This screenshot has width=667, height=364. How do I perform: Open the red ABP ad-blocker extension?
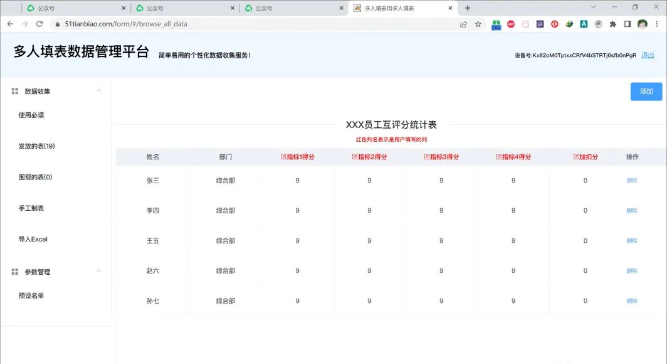pyautogui.click(x=511, y=24)
